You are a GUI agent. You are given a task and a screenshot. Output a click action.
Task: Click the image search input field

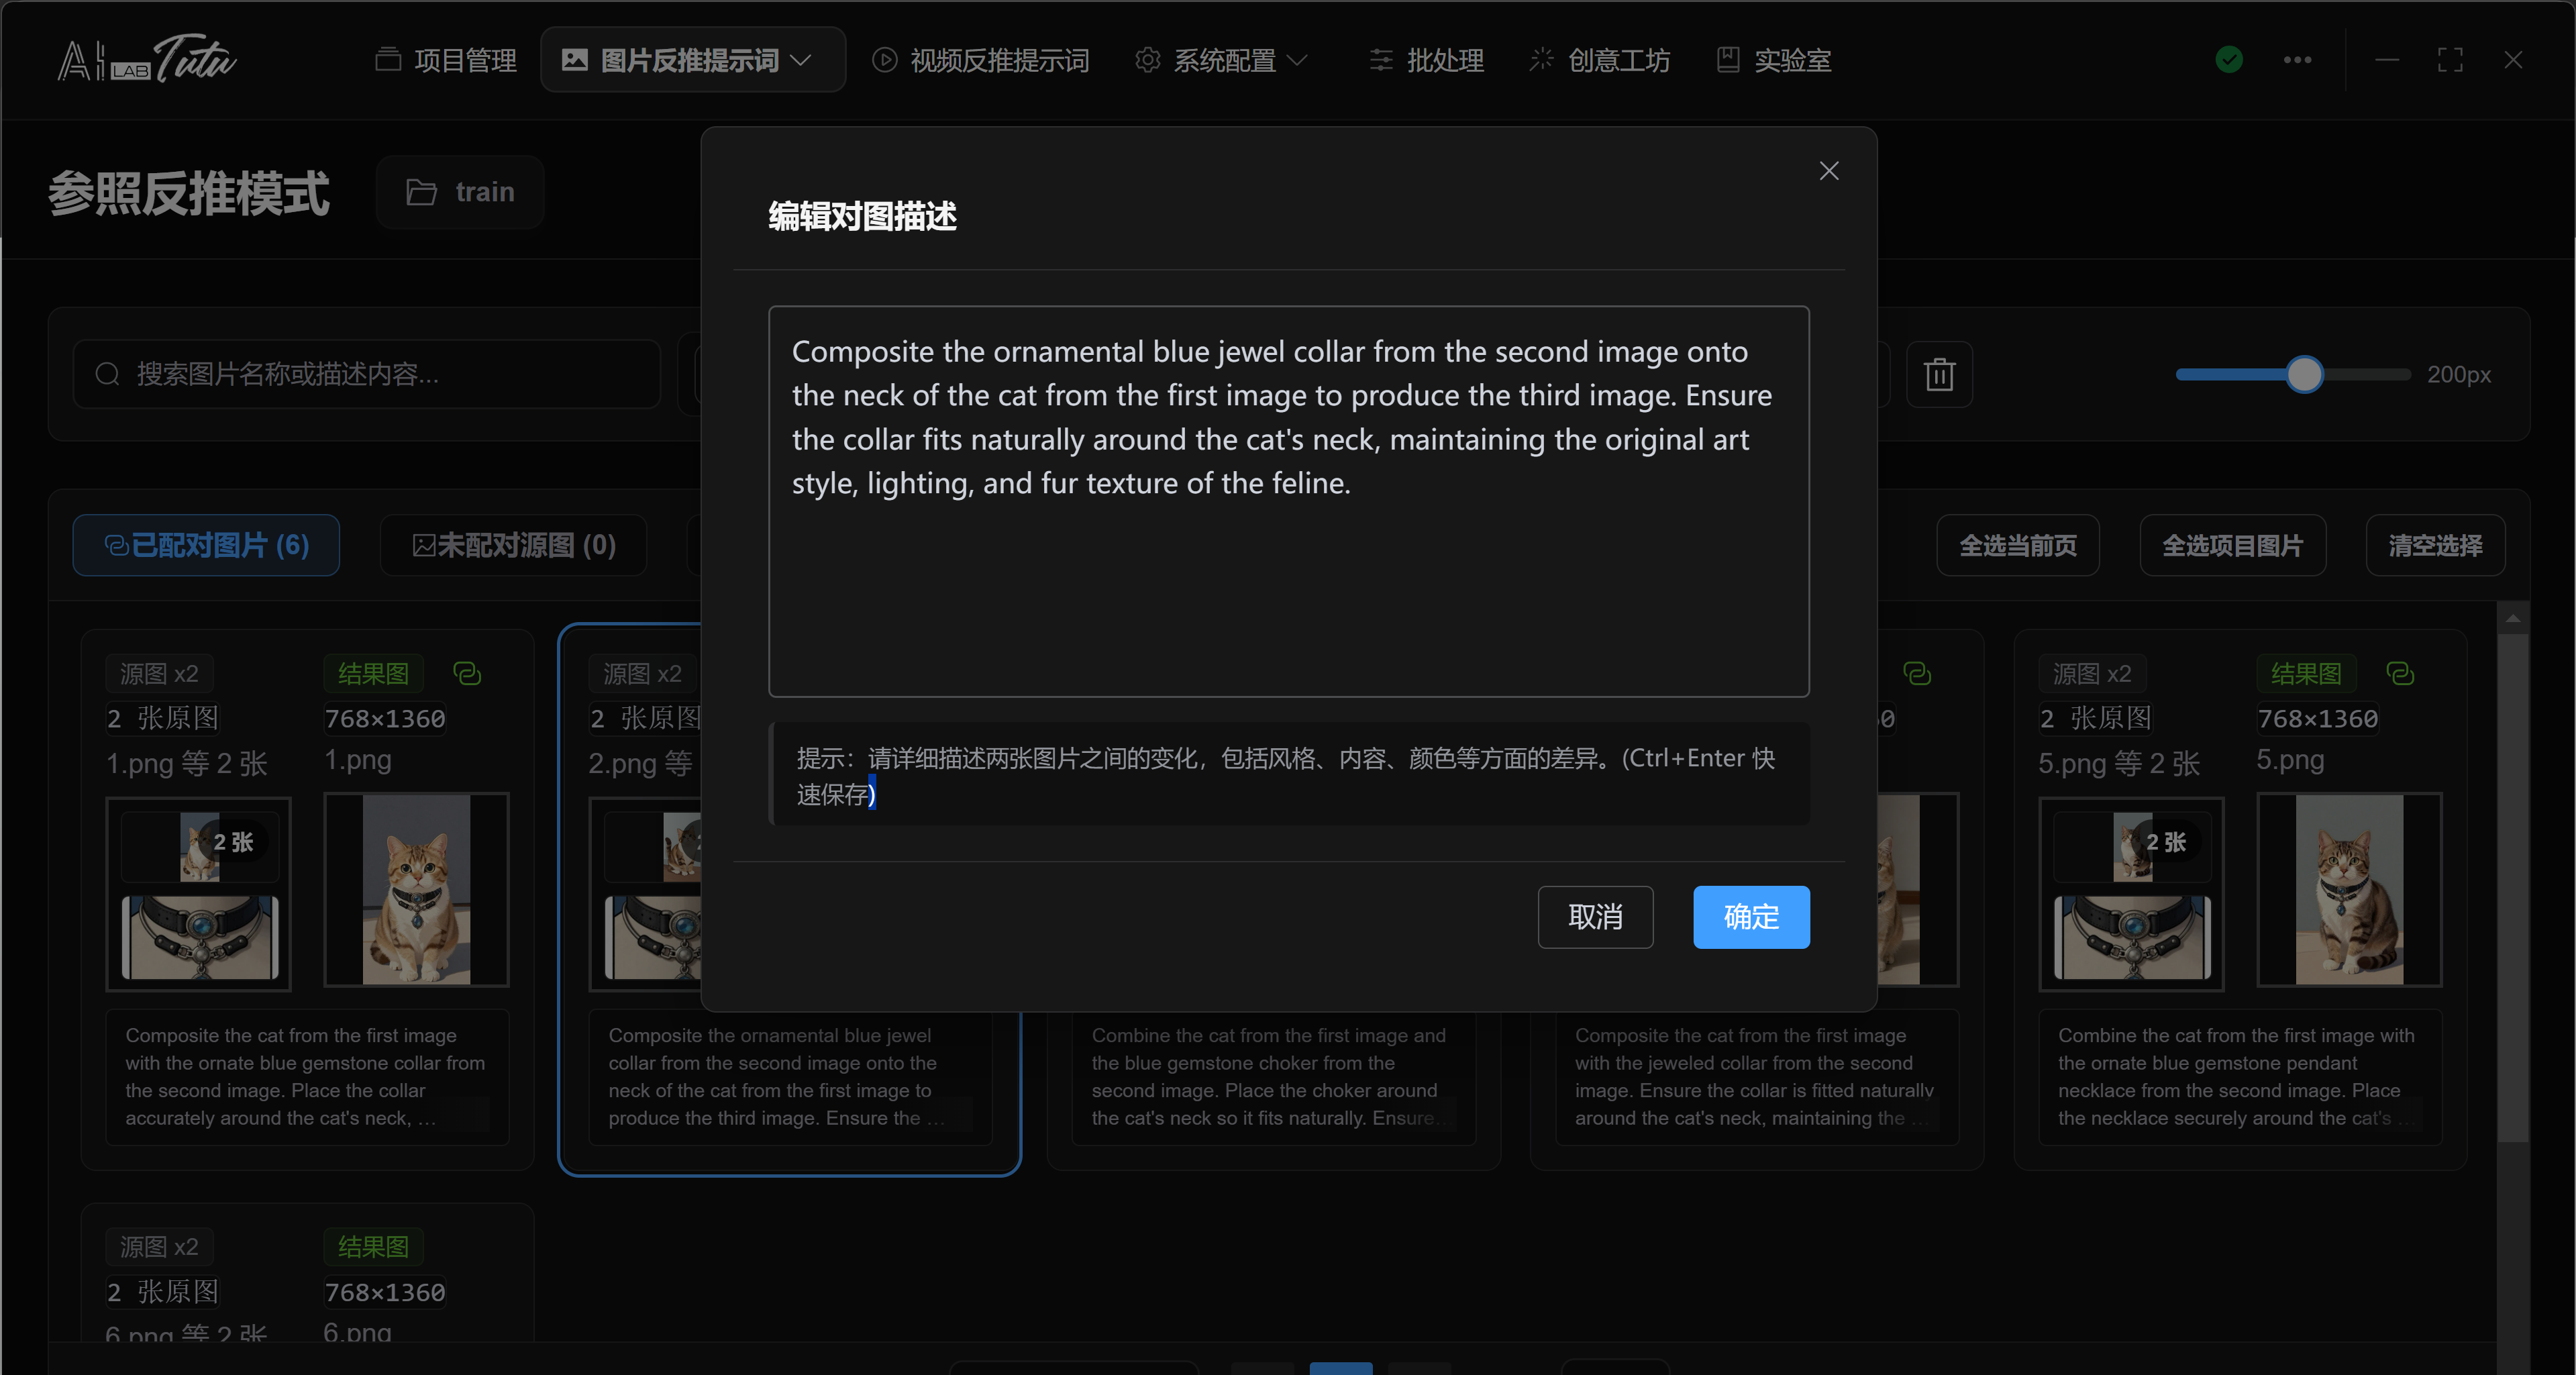(367, 374)
